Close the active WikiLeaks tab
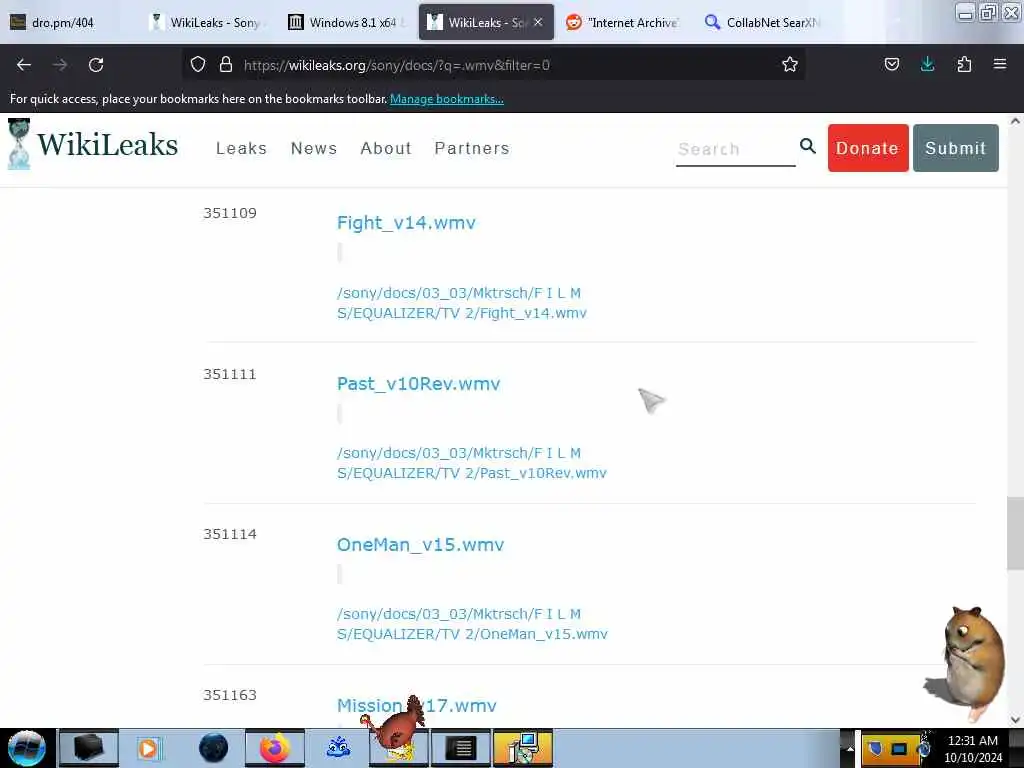The width and height of the screenshot is (1024, 768). point(538,22)
